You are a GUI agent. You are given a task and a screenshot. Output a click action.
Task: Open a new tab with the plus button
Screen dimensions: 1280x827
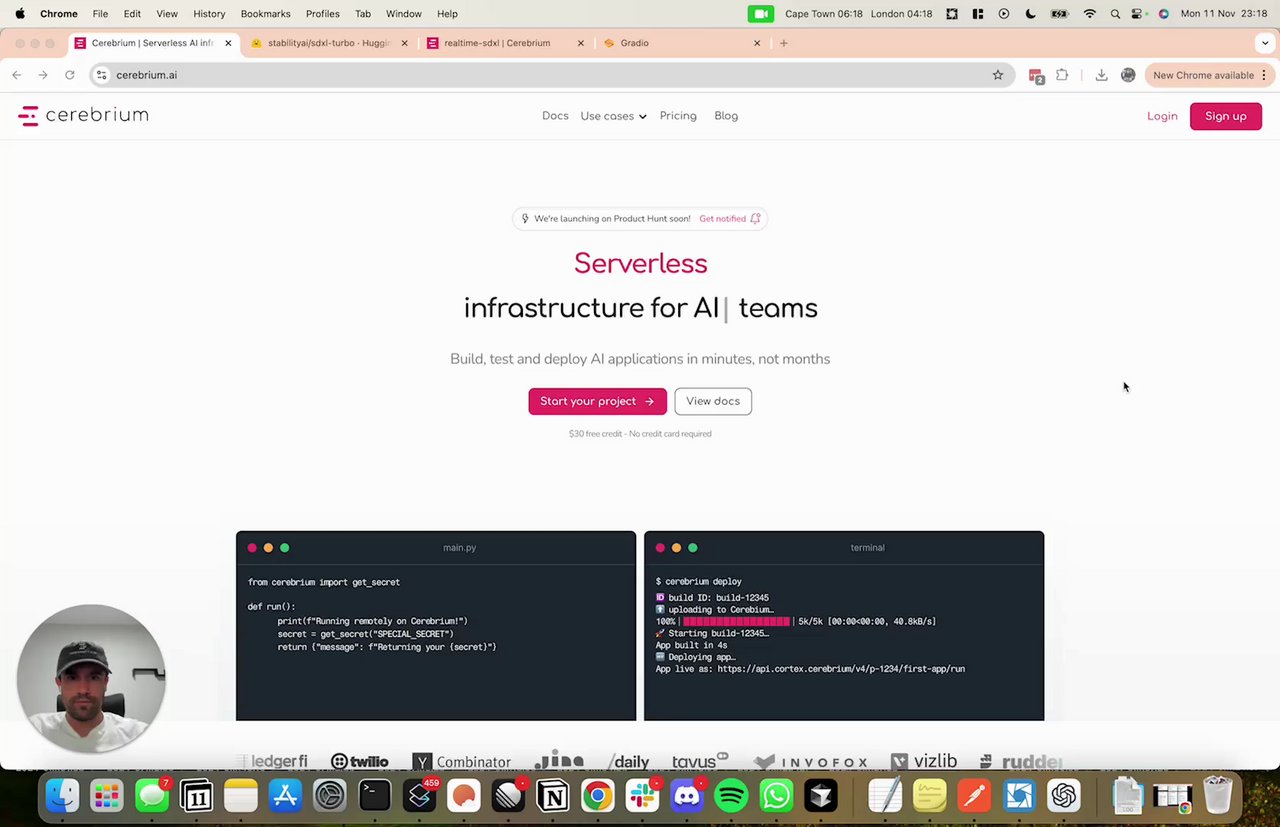click(783, 43)
